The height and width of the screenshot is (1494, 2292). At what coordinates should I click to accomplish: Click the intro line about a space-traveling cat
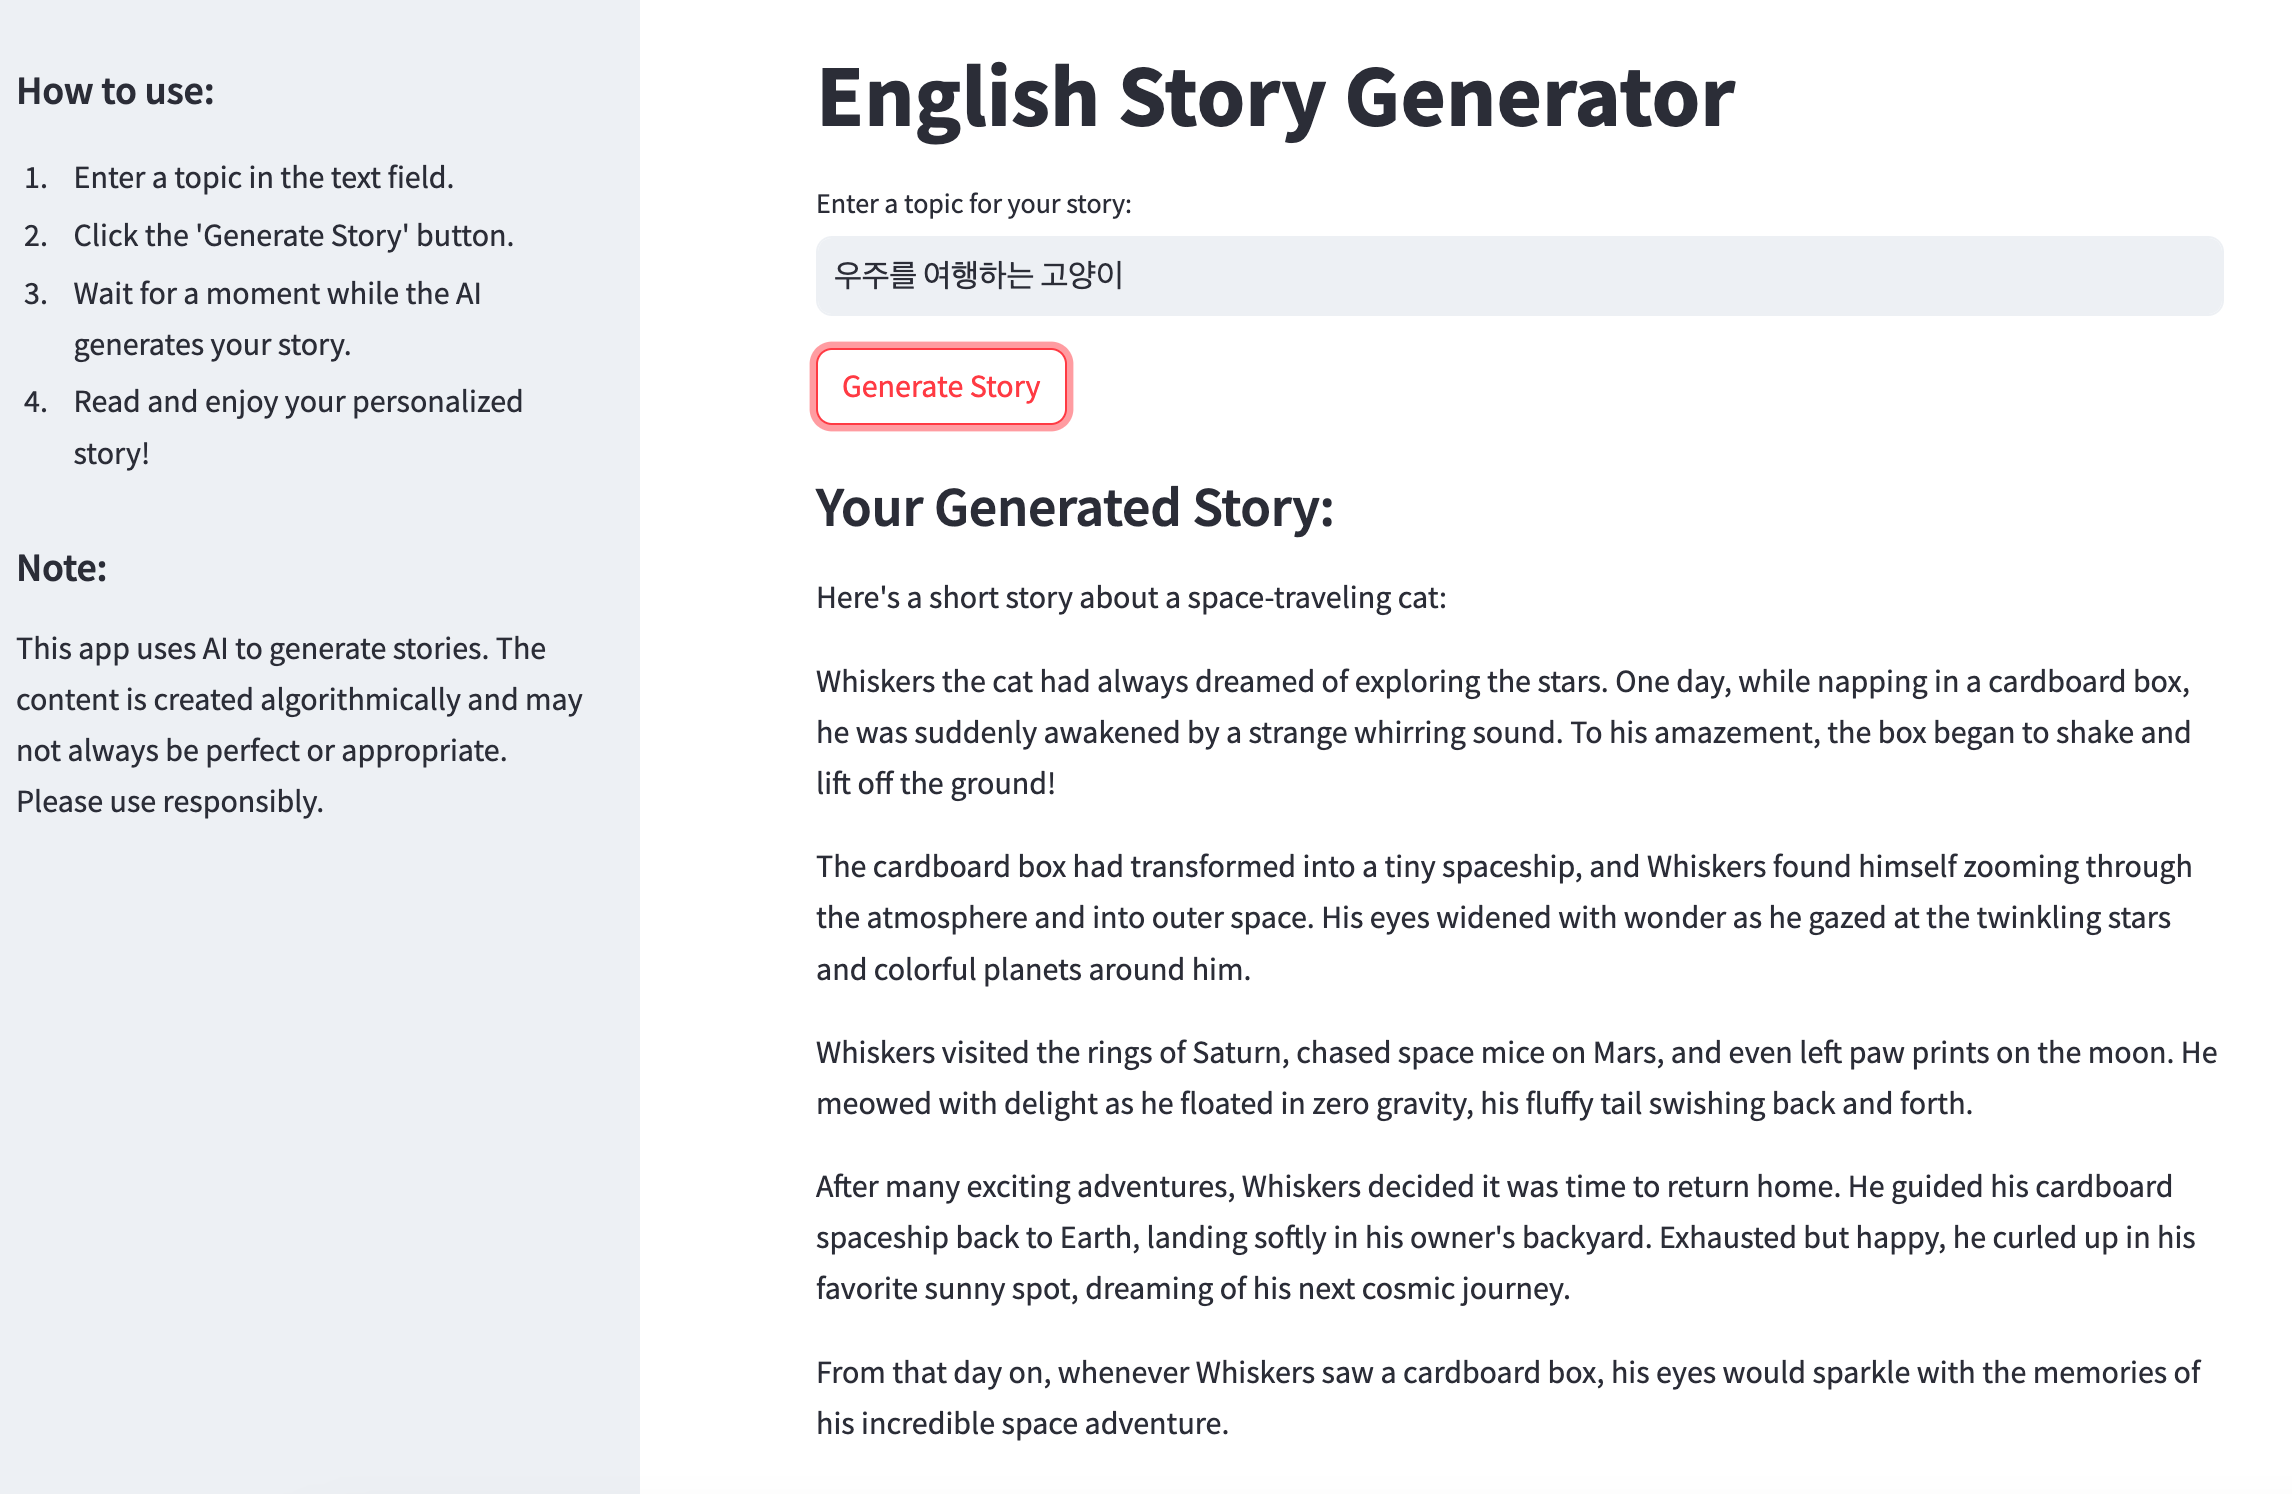point(1131,598)
